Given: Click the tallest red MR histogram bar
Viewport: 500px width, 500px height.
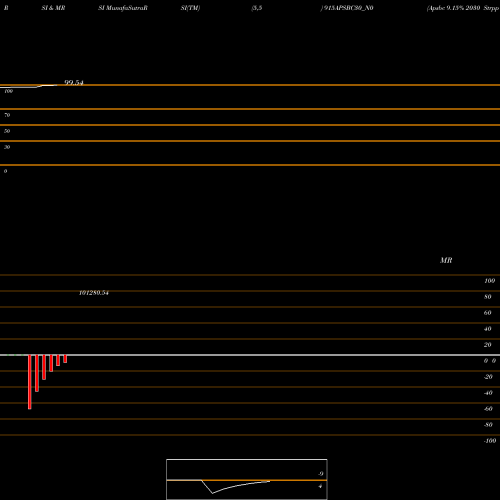Looking at the screenshot, I should click(x=30, y=382).
